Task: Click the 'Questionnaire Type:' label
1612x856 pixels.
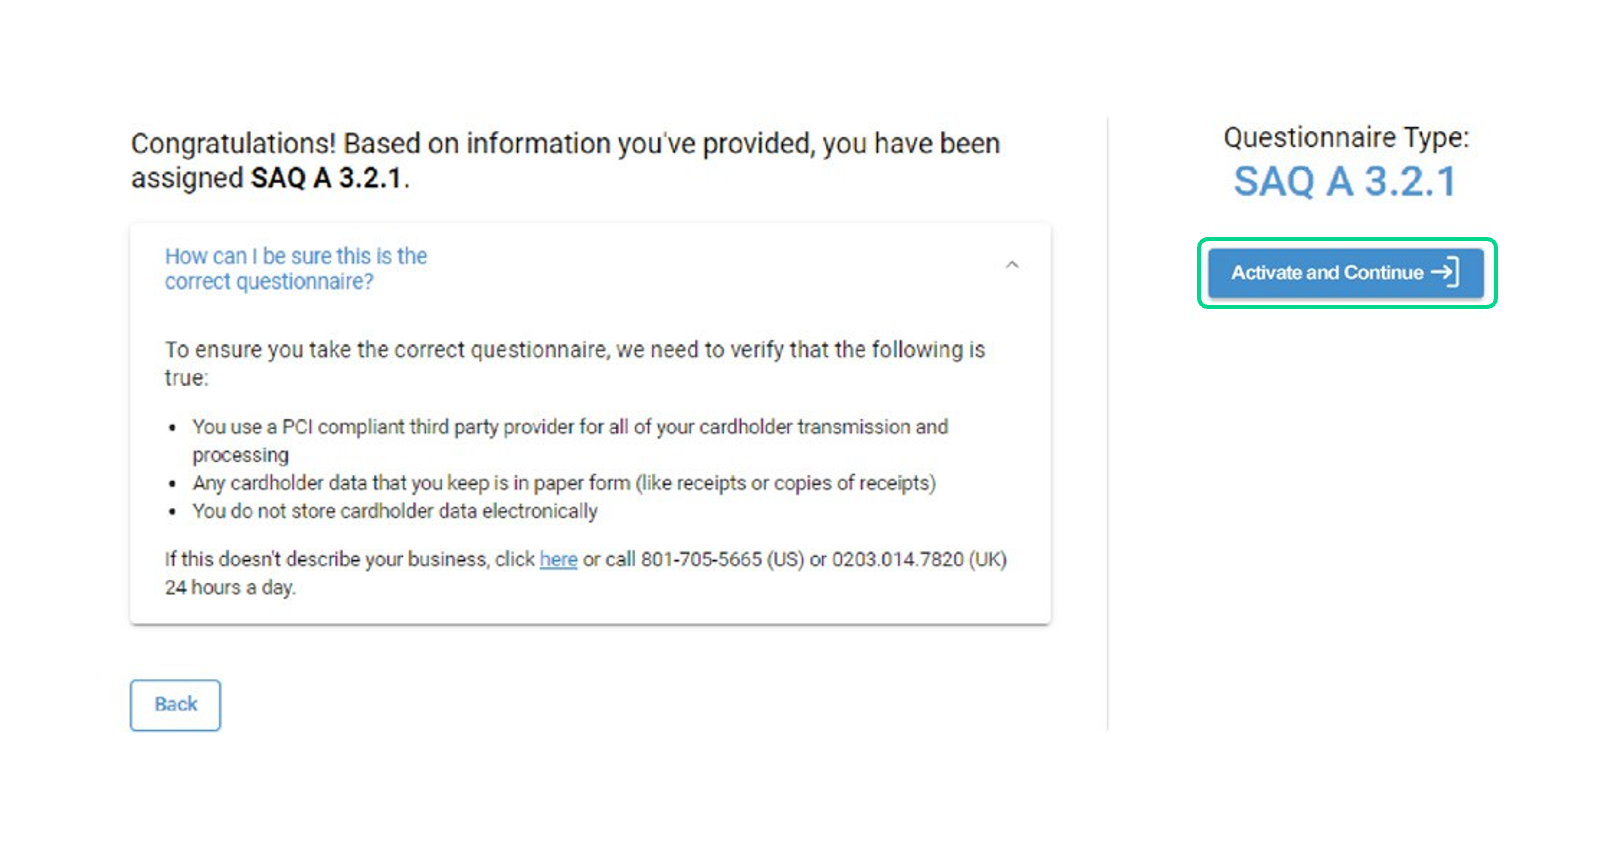Action: (1346, 137)
